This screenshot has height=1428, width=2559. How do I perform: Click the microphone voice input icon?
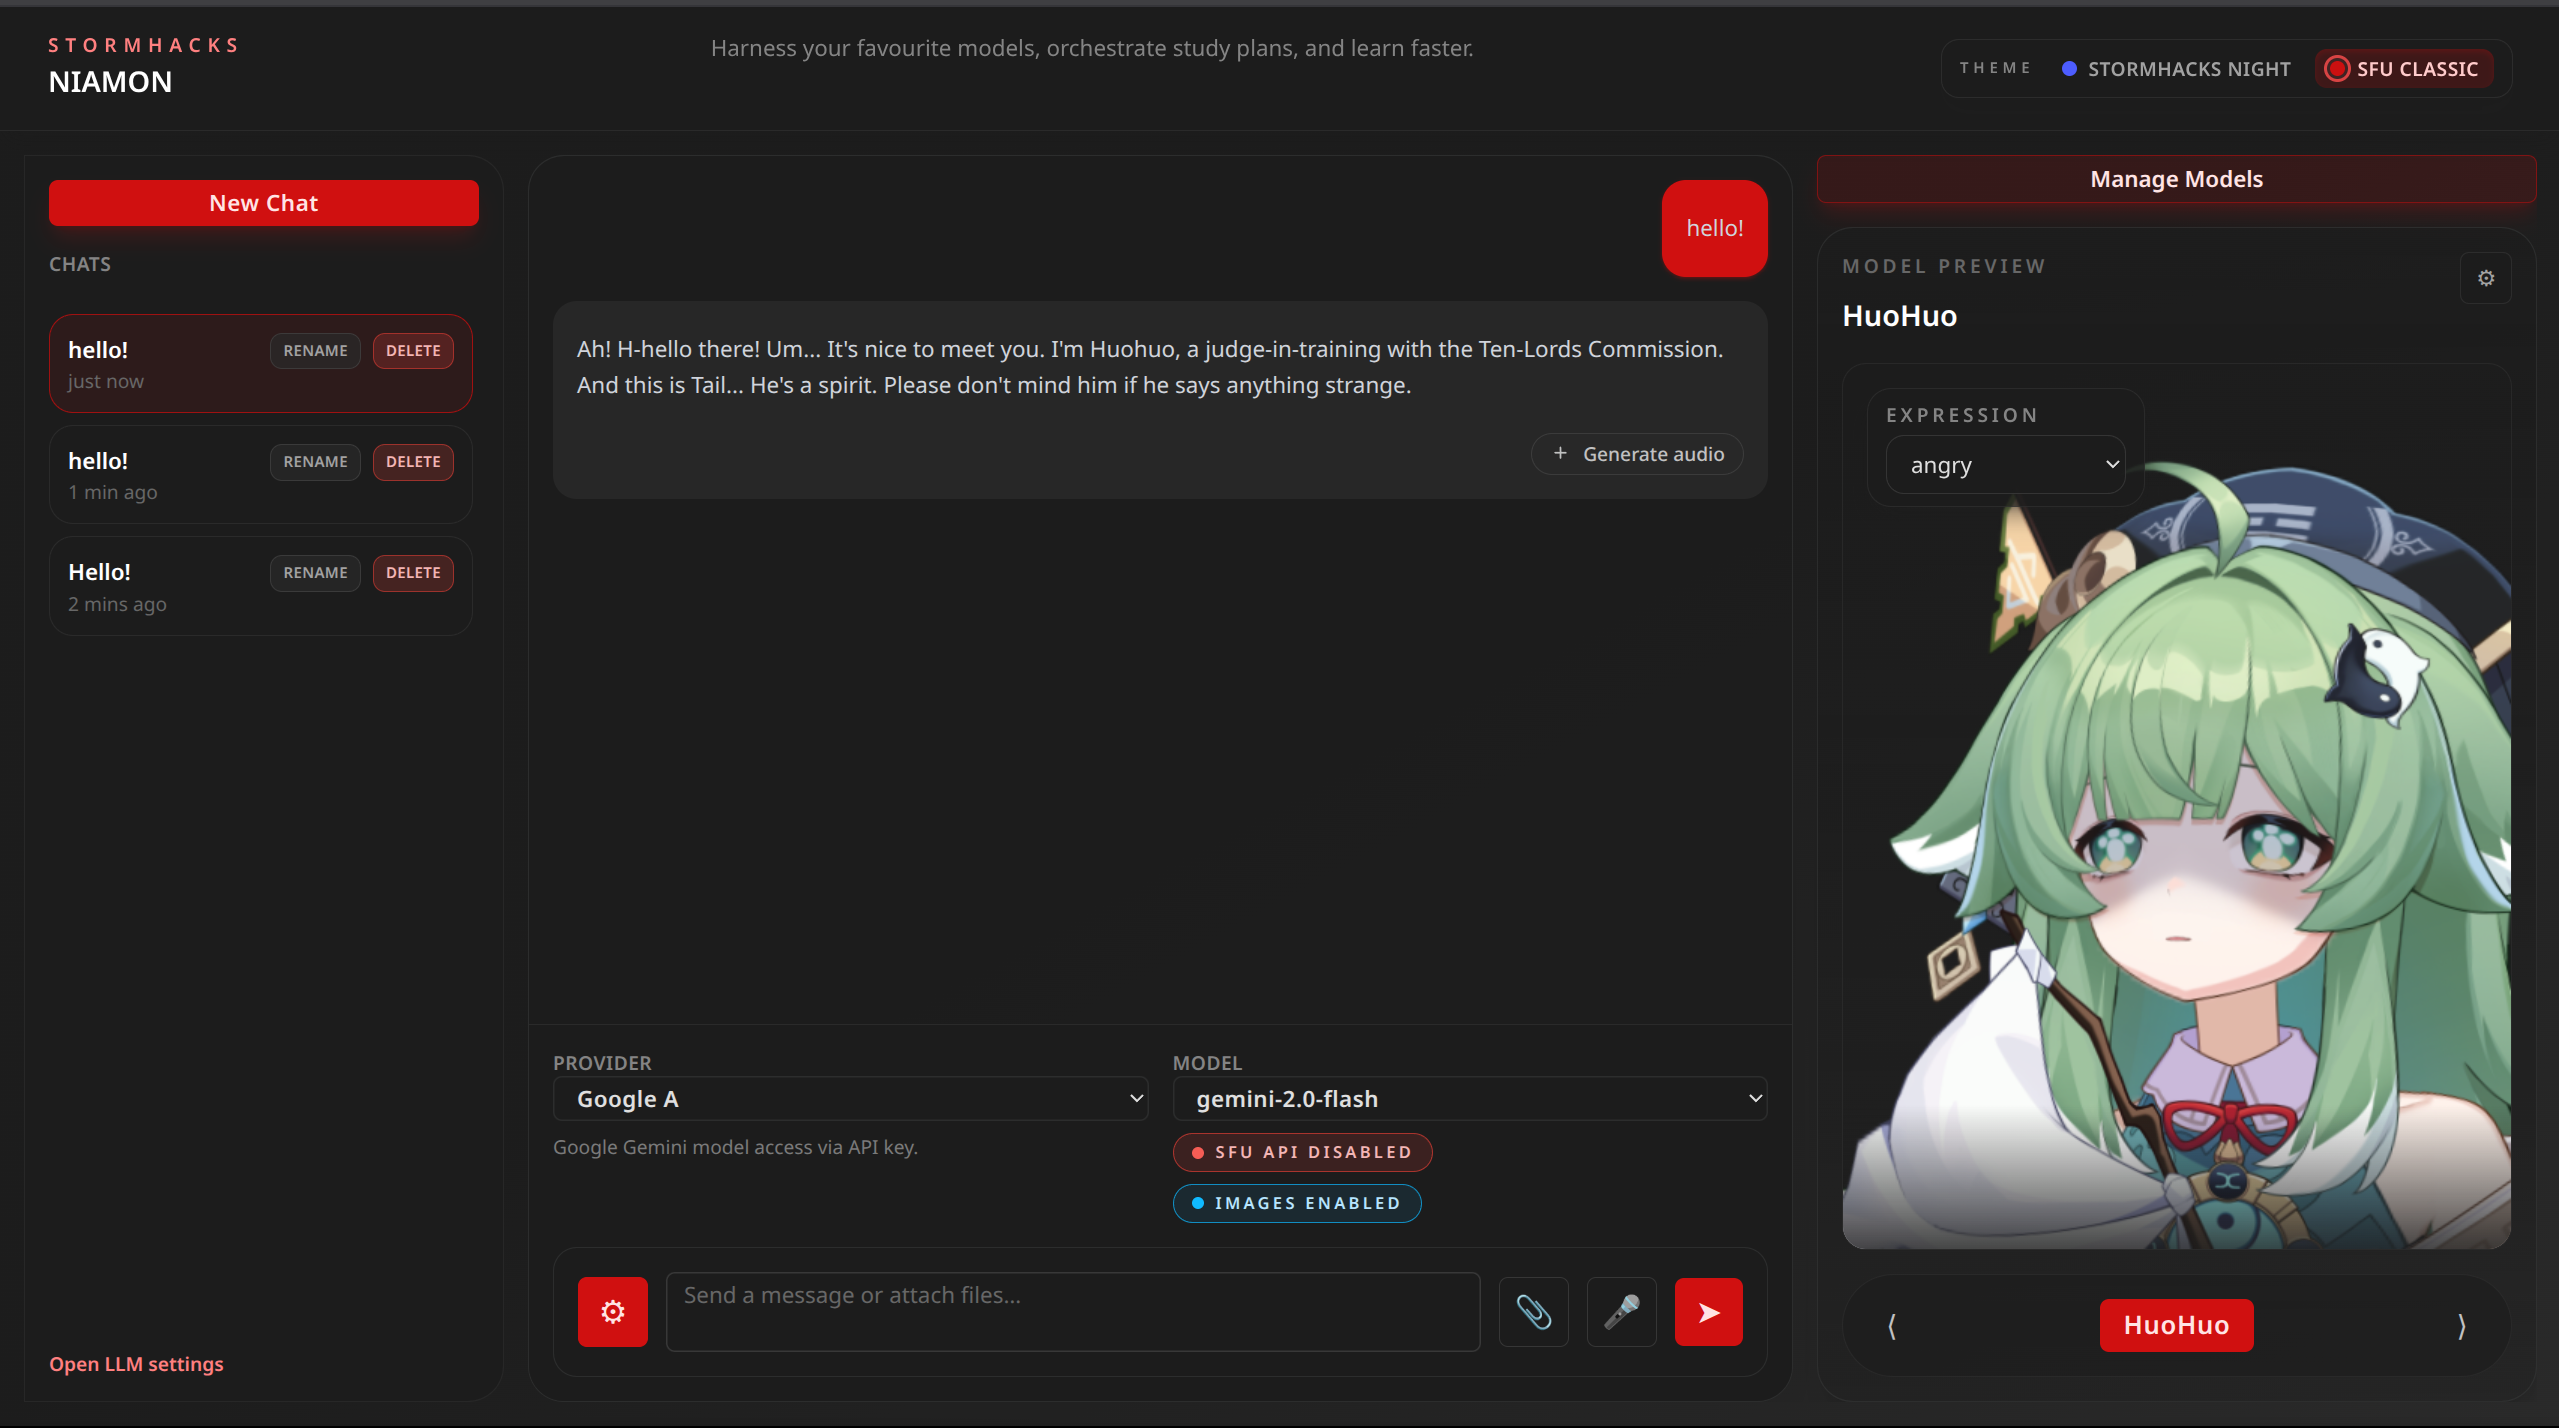coord(1621,1311)
